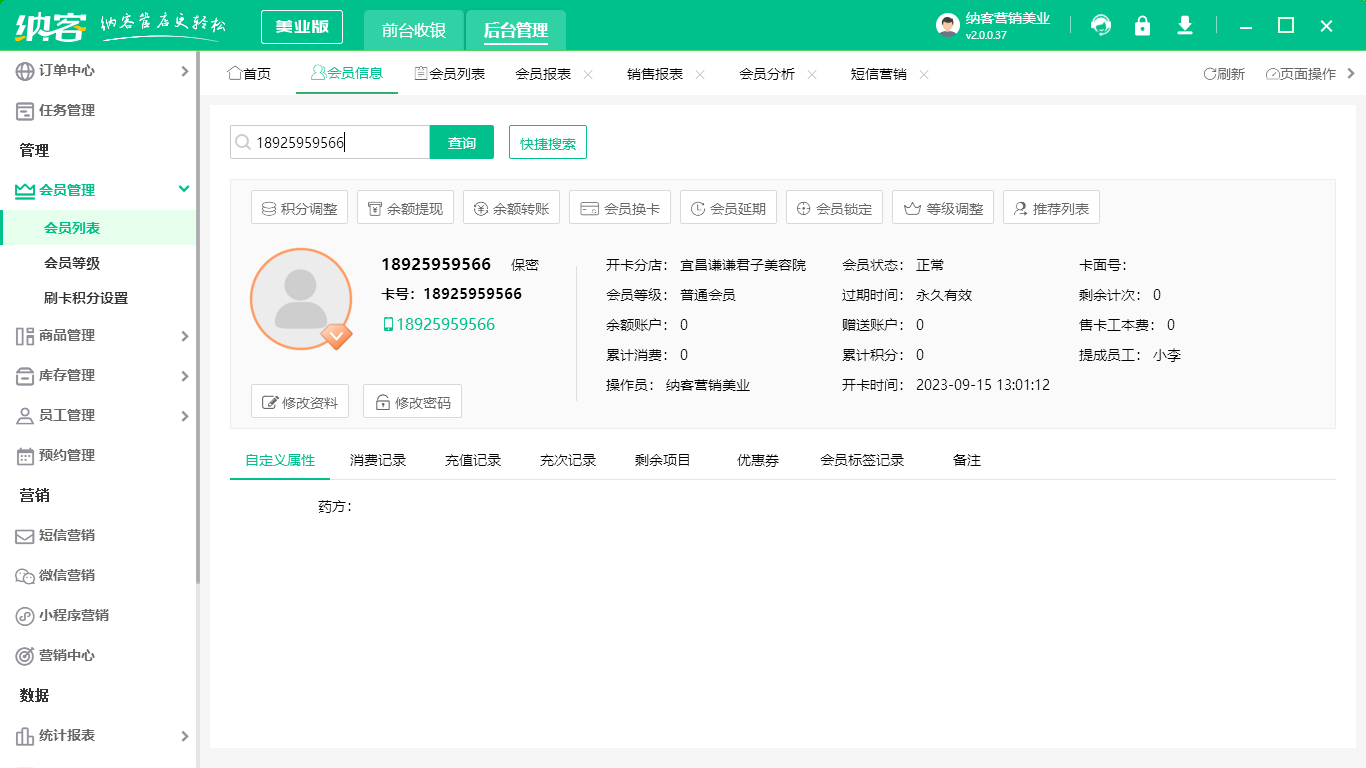Close the 短信营销 page tab
1366x768 pixels.
(x=924, y=75)
